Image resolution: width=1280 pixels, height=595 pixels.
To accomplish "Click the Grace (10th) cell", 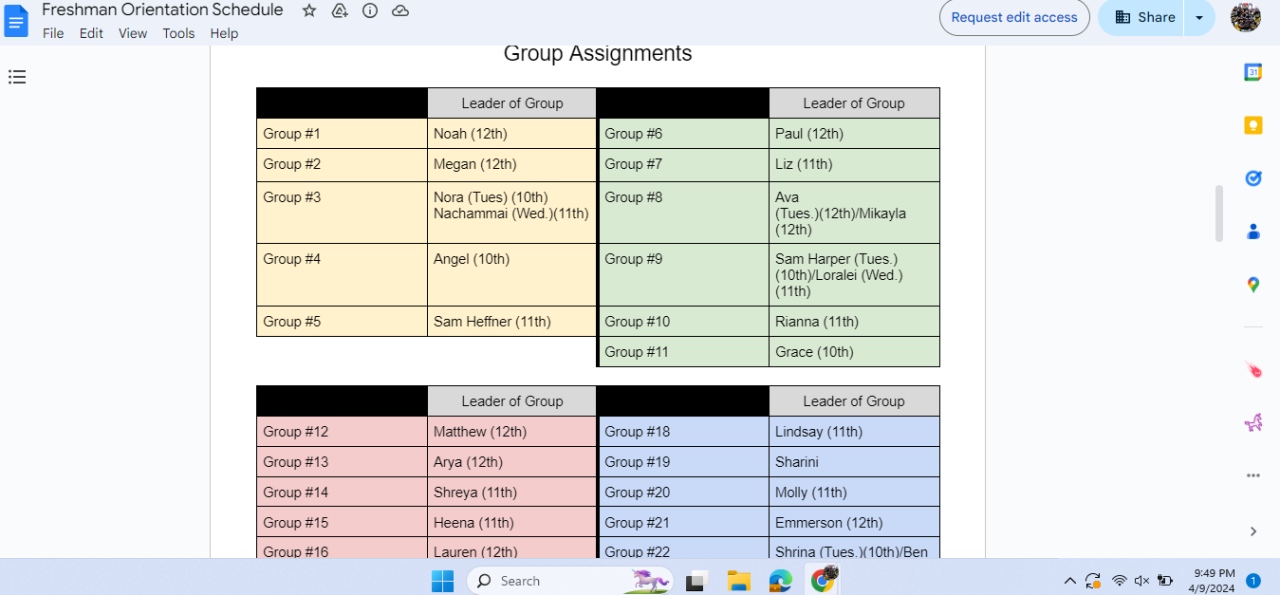I will coord(854,352).
